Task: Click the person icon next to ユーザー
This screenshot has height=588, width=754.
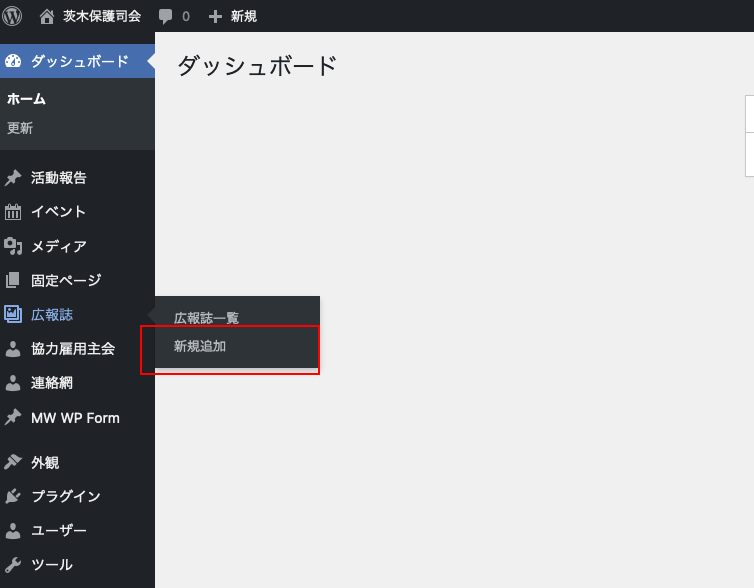Action: 13,530
